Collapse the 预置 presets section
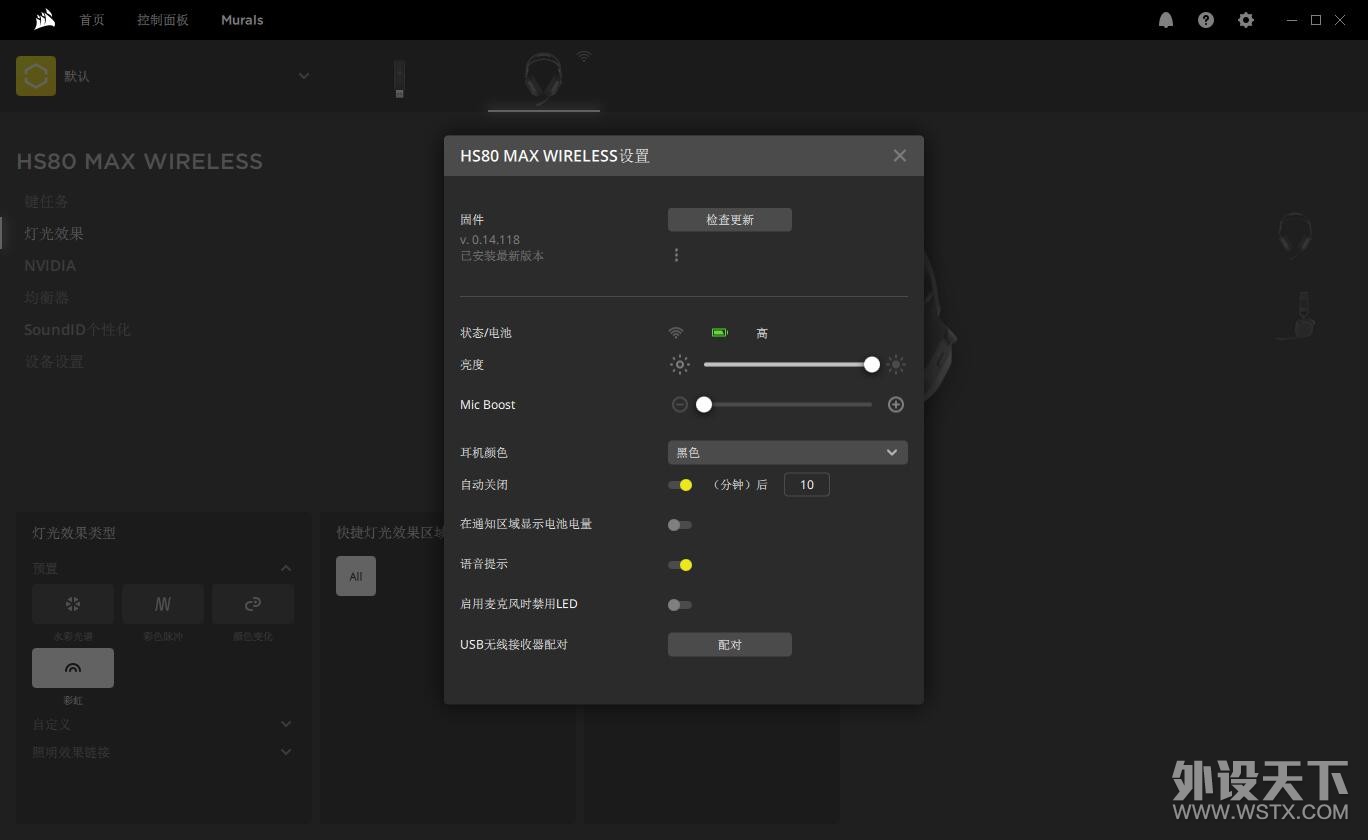 (x=286, y=569)
